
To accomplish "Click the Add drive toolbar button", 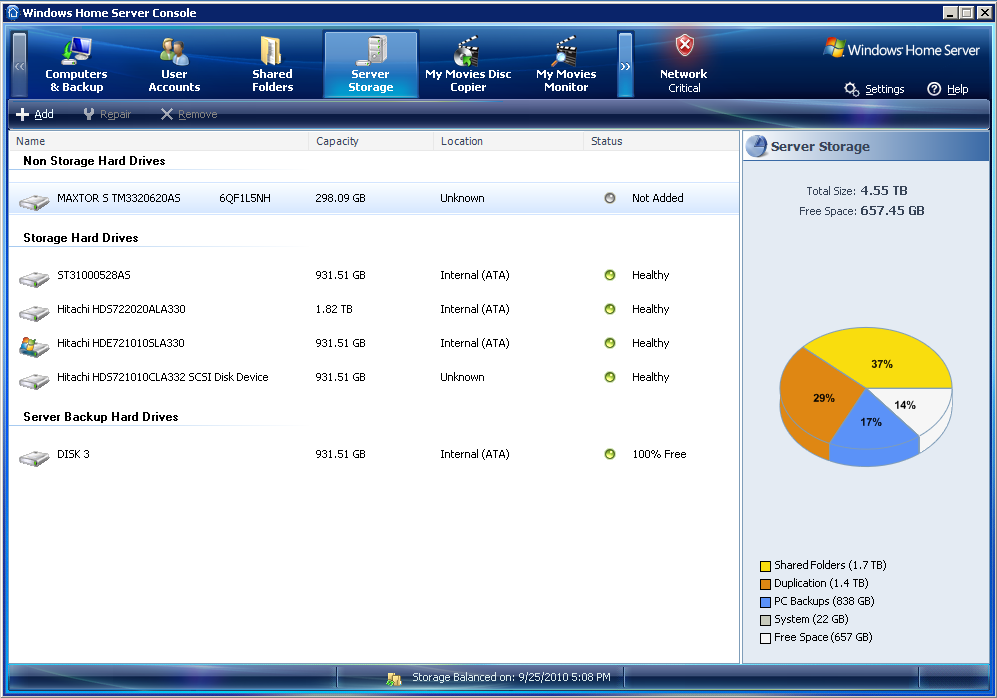I will (35, 114).
